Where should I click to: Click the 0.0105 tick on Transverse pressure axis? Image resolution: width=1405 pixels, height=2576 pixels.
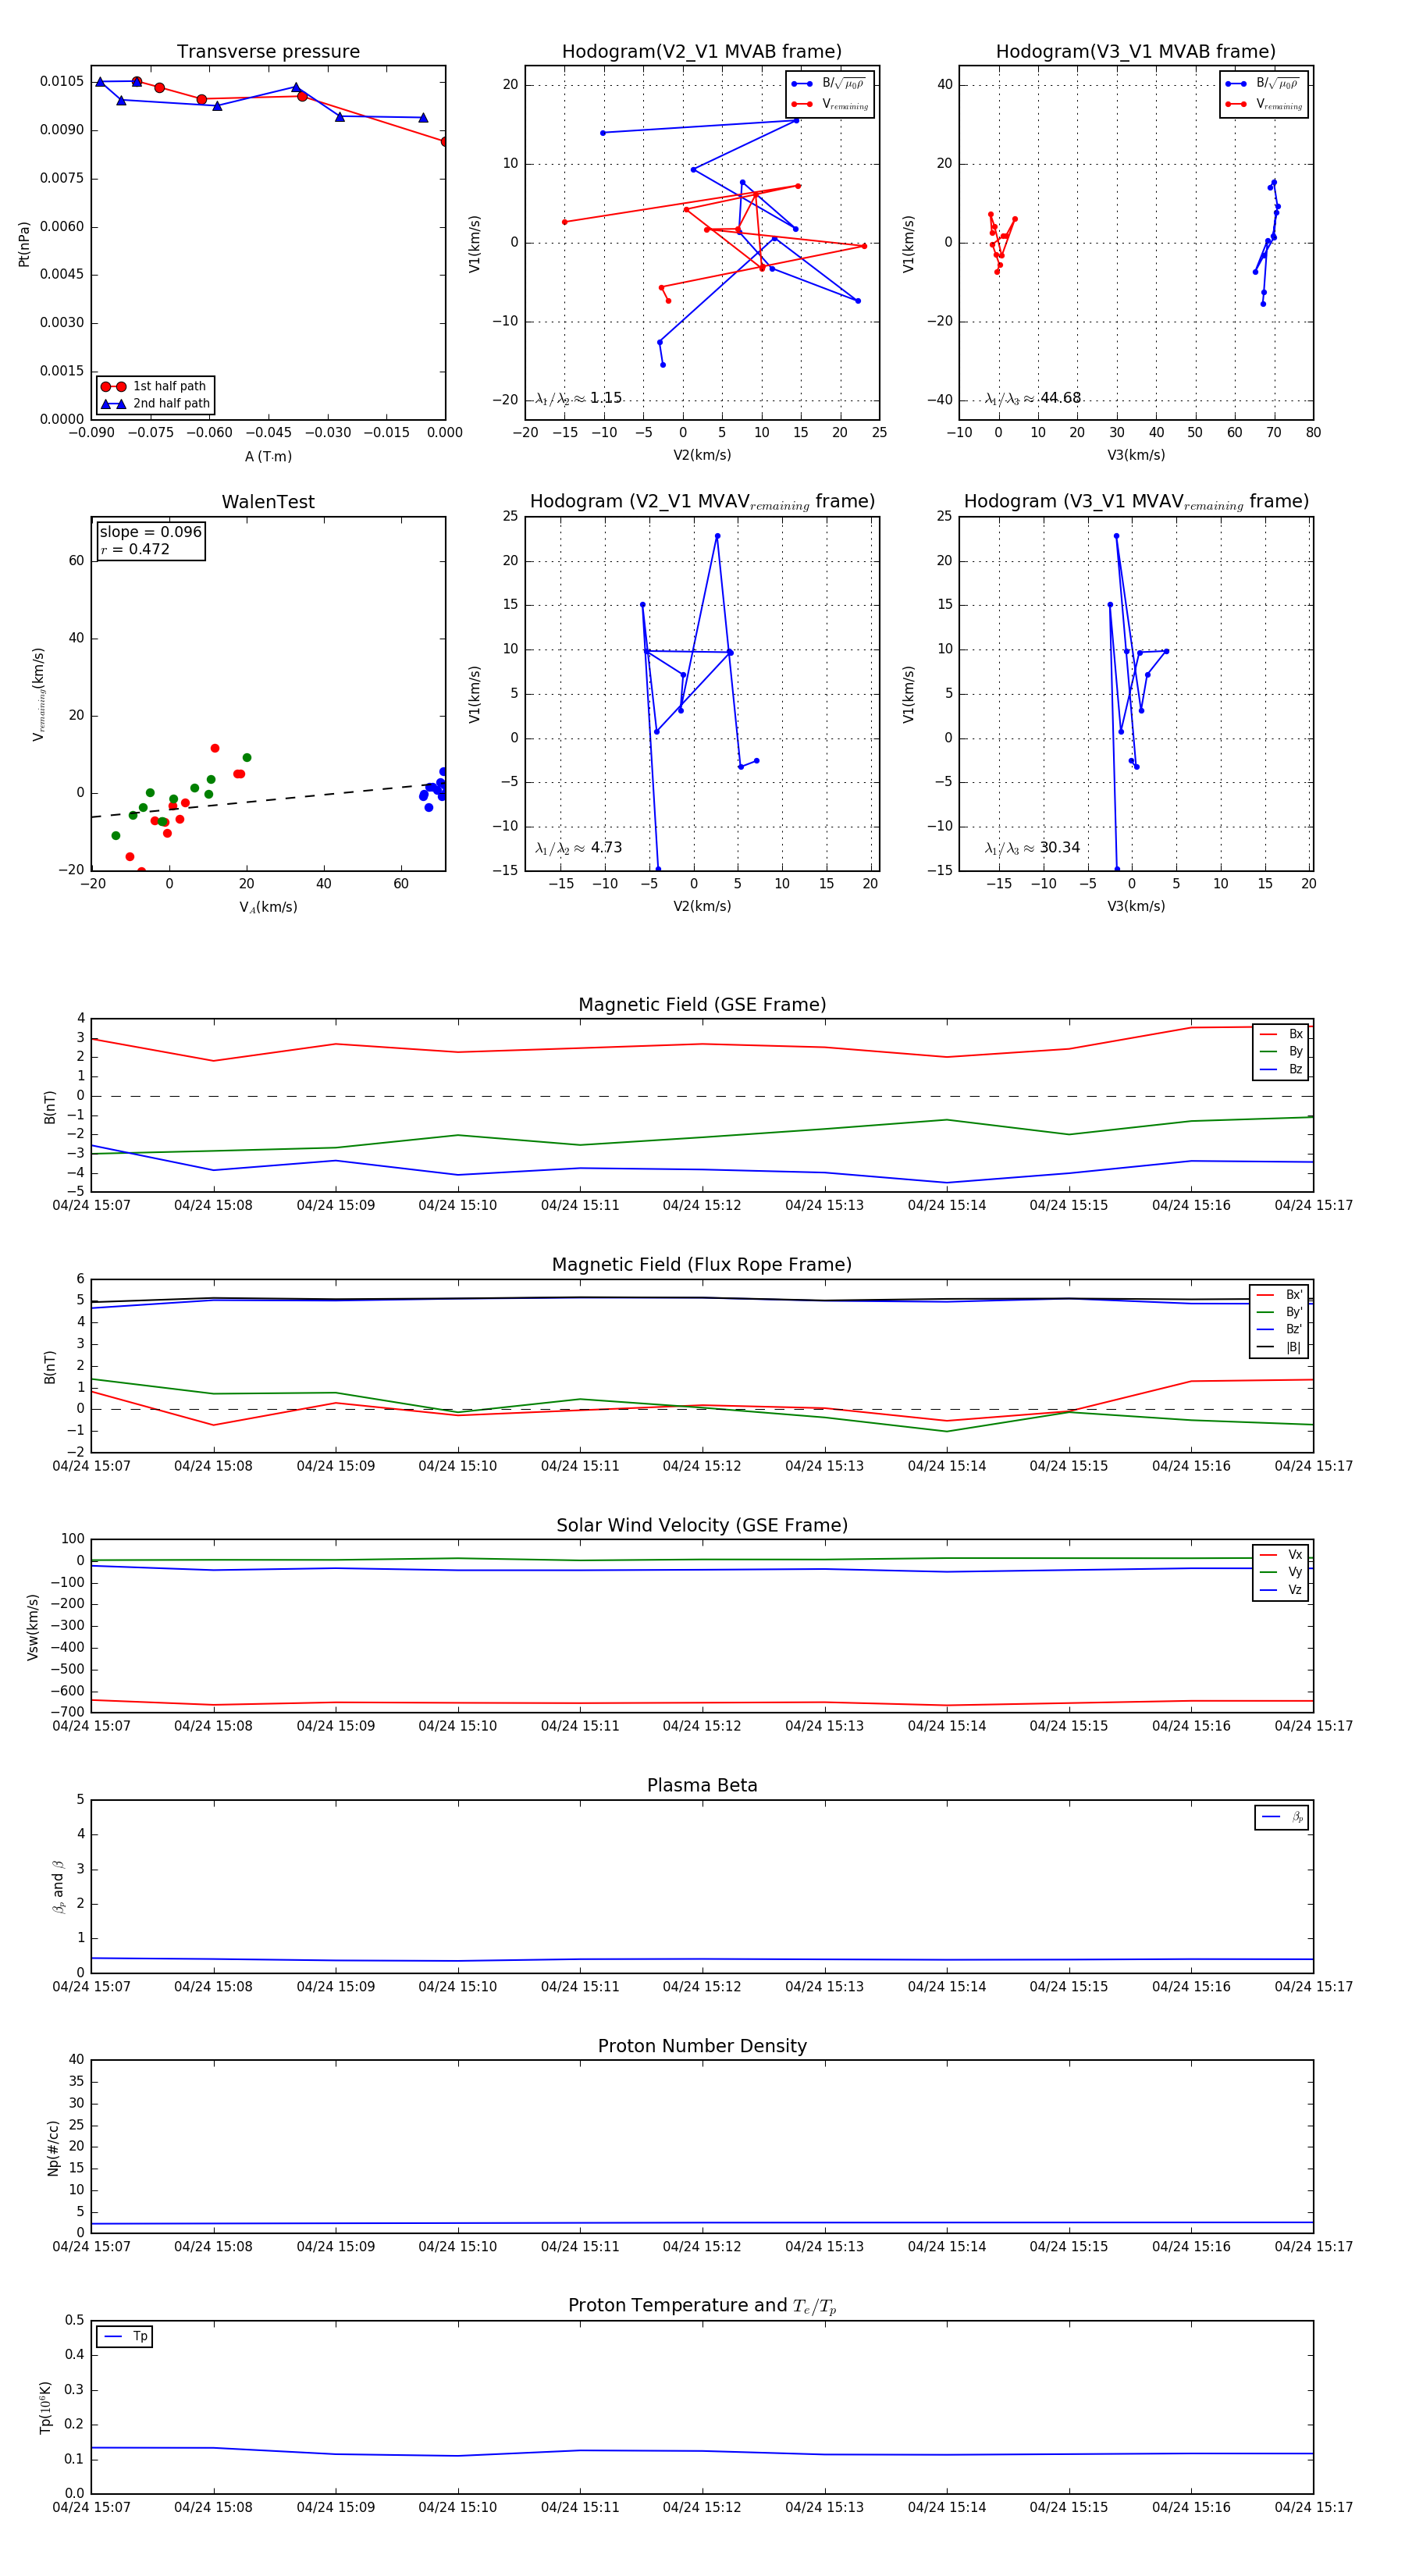click(62, 81)
